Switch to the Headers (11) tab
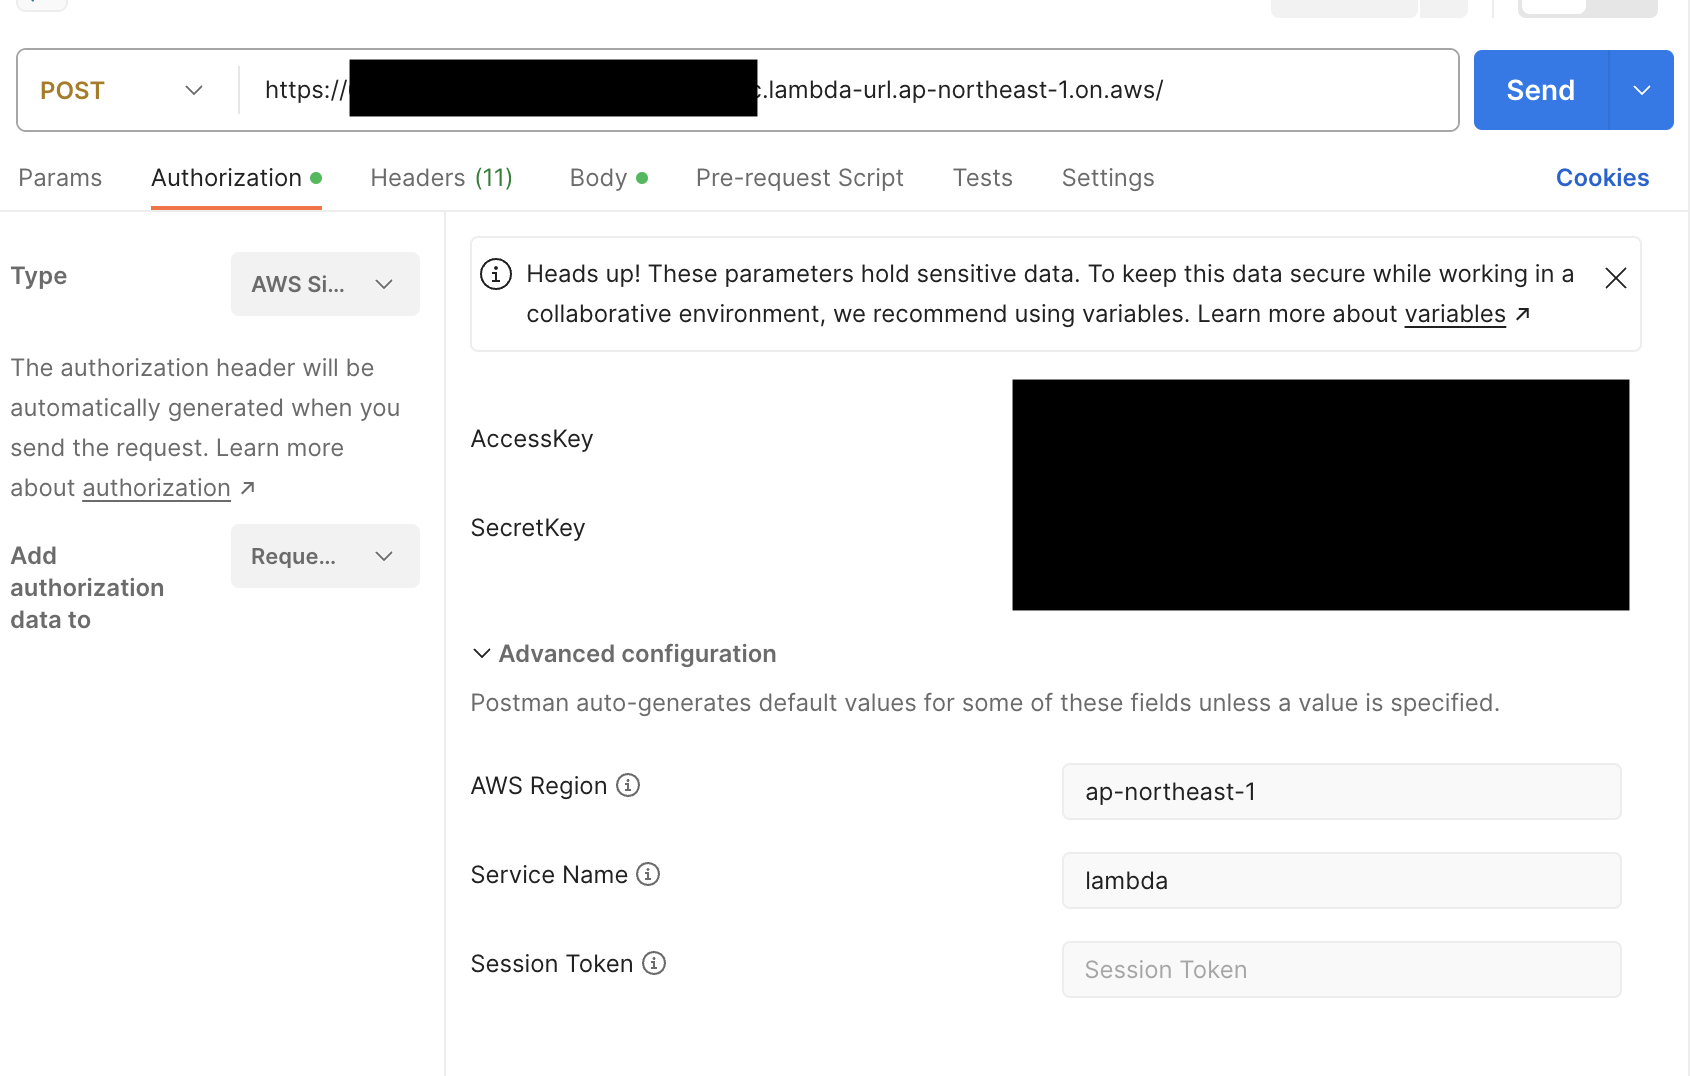The height and width of the screenshot is (1076, 1690). point(441,178)
